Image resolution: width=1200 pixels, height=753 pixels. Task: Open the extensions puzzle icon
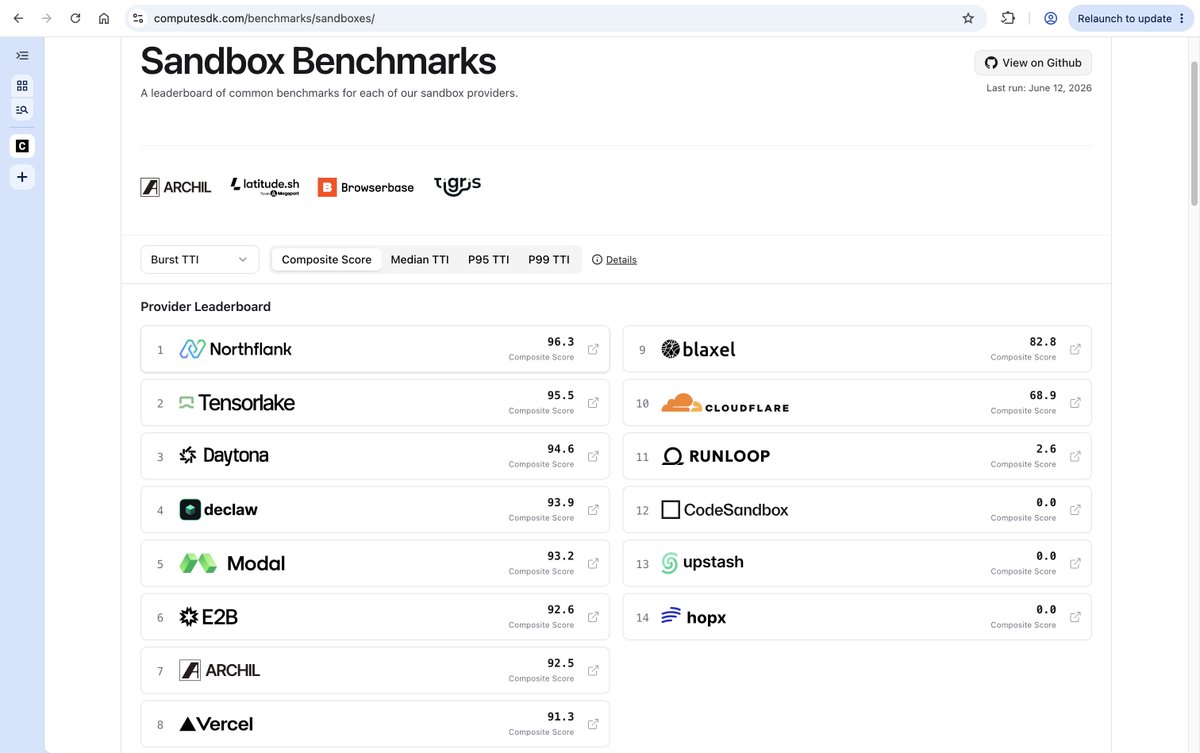pos(1008,18)
